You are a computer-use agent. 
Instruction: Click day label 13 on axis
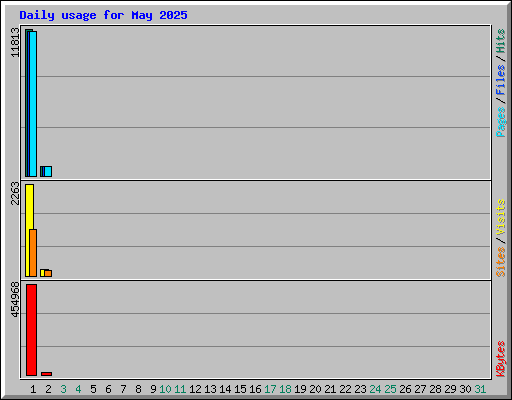(x=210, y=389)
